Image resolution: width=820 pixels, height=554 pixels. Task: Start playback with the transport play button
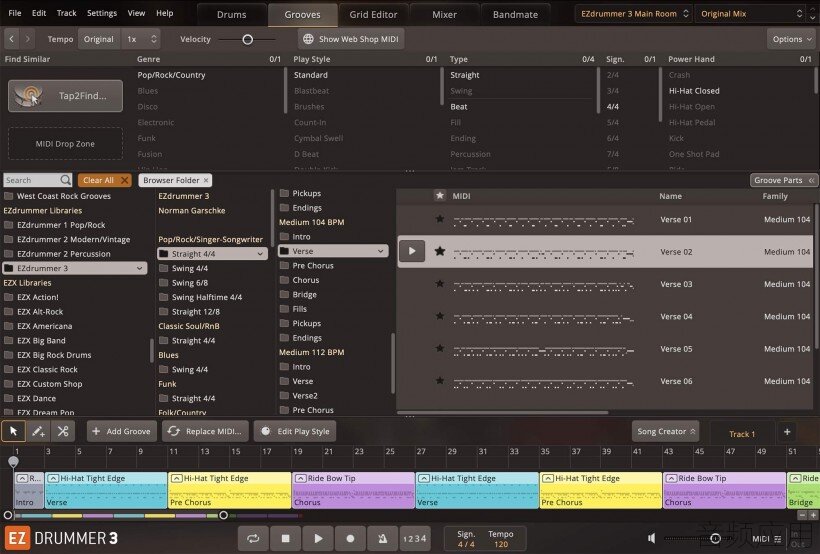click(x=318, y=538)
